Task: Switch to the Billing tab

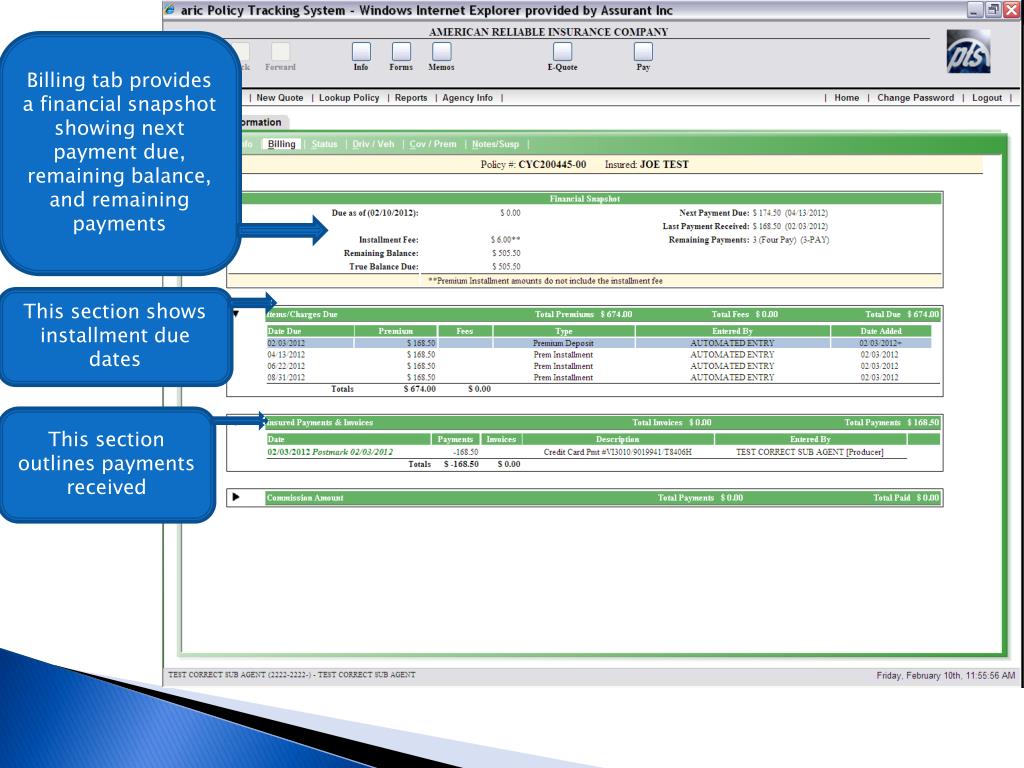Action: point(281,144)
